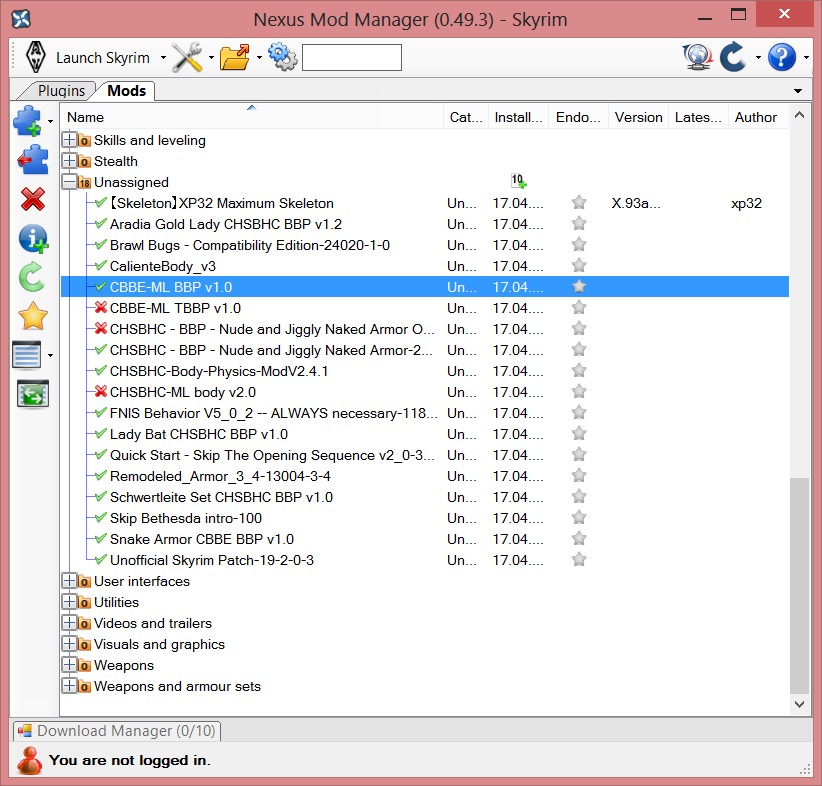Click the toolbar search text field
822x786 pixels.
[352, 57]
